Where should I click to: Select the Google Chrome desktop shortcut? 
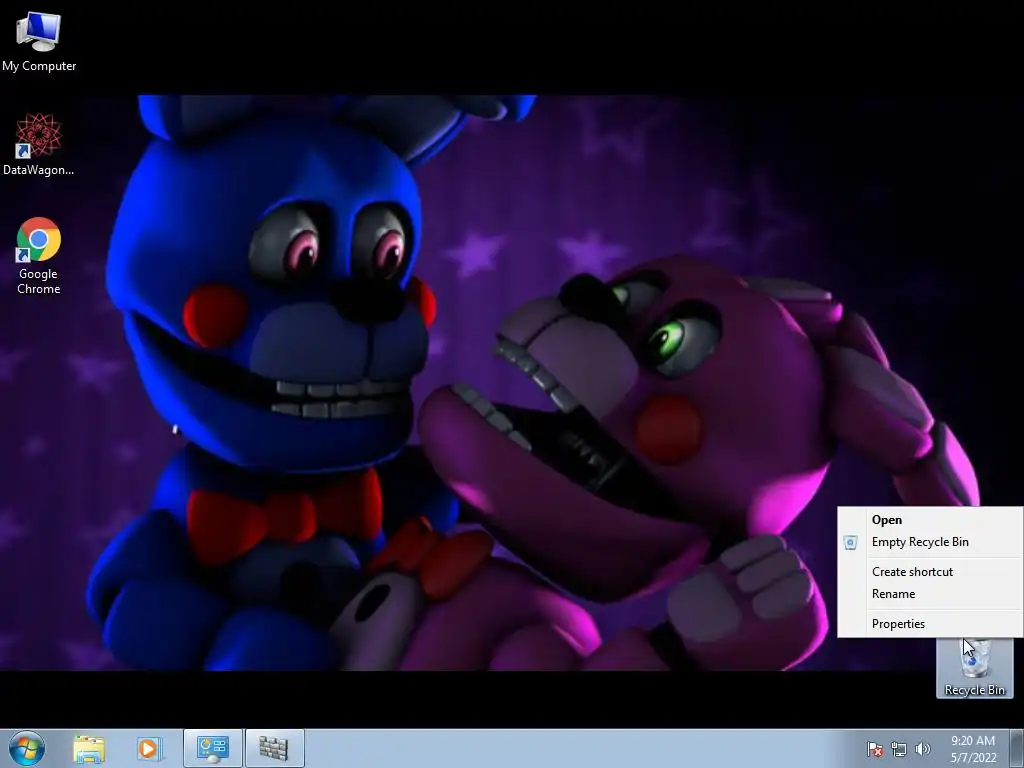pyautogui.click(x=39, y=255)
